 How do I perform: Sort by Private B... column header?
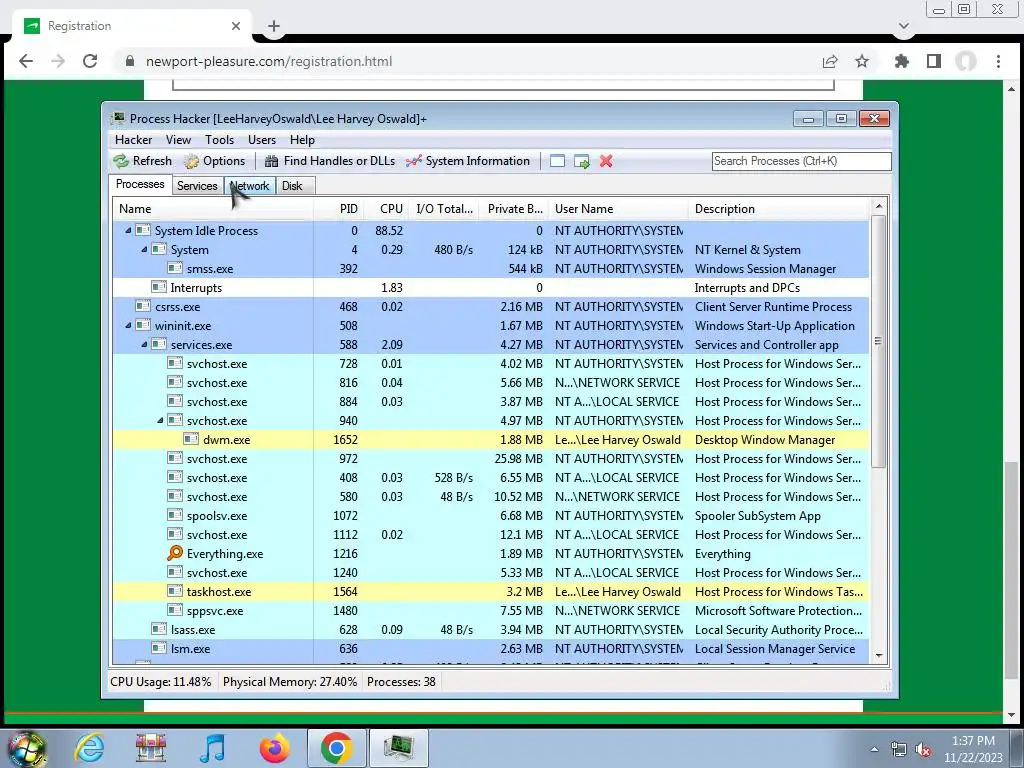point(515,209)
